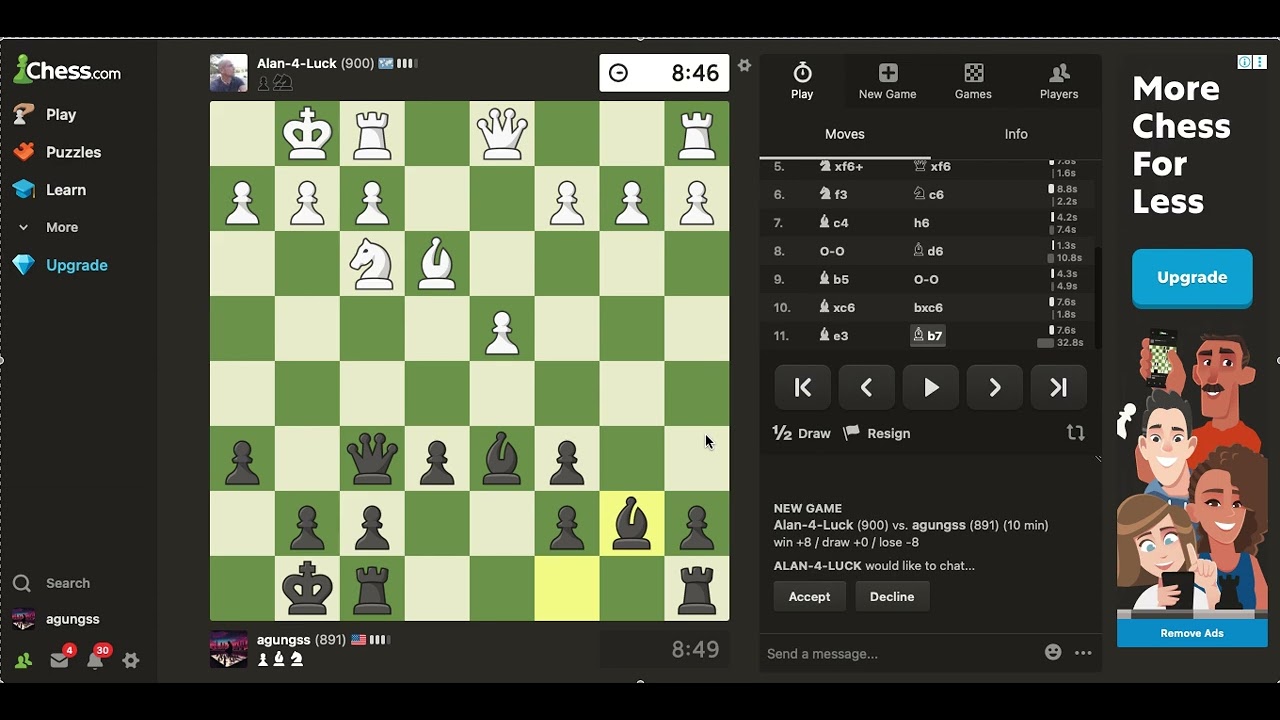Select the Info sub-tab
The width and height of the screenshot is (1280, 720).
[x=1016, y=134]
